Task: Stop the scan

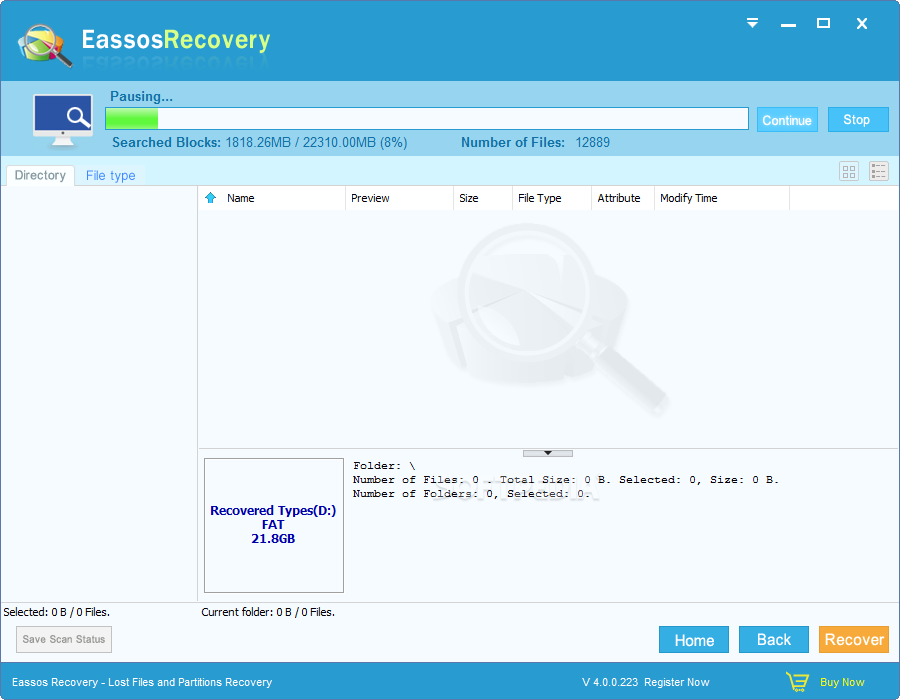Action: pyautogui.click(x=858, y=119)
